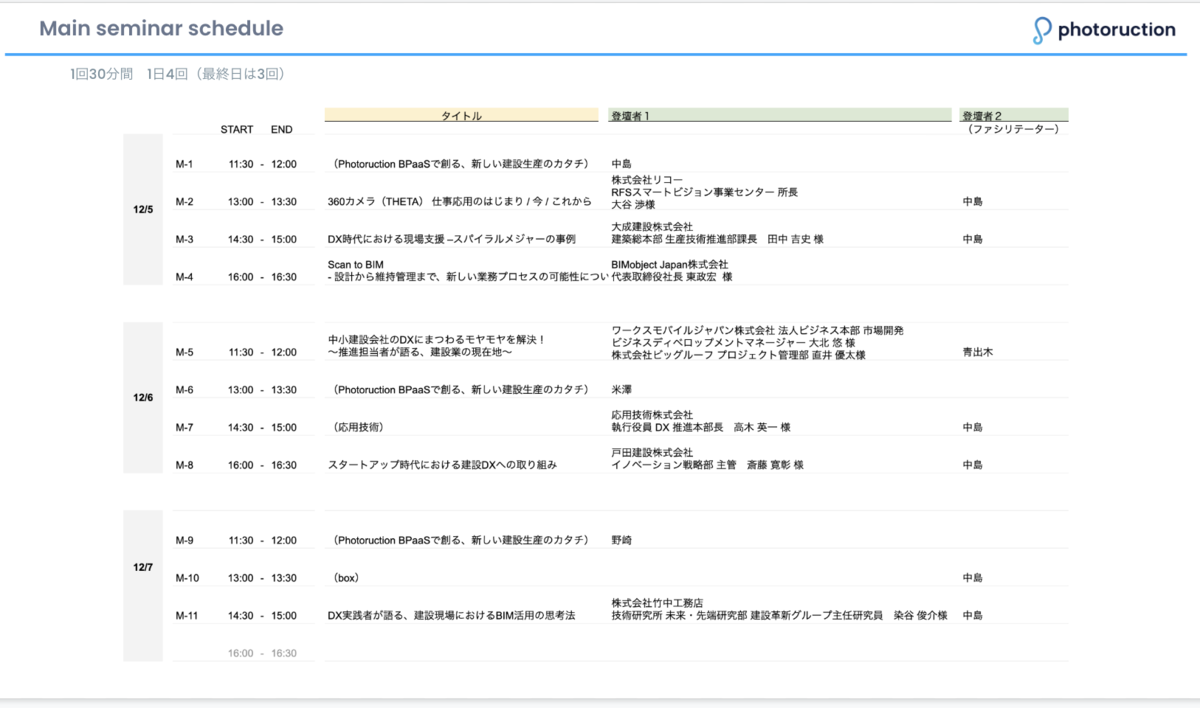The height and width of the screenshot is (708, 1200).
Task: Select the "中小建設会社のDXにまつわるモヤモヤを解決！" title
Action: pos(437,340)
